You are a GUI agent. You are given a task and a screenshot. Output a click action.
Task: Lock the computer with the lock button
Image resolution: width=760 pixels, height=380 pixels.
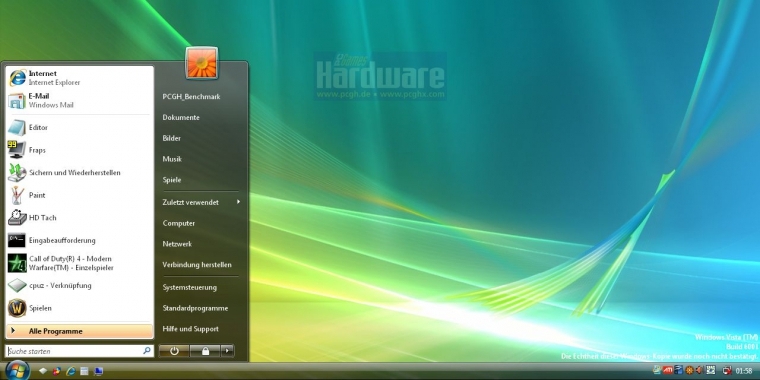click(x=205, y=351)
